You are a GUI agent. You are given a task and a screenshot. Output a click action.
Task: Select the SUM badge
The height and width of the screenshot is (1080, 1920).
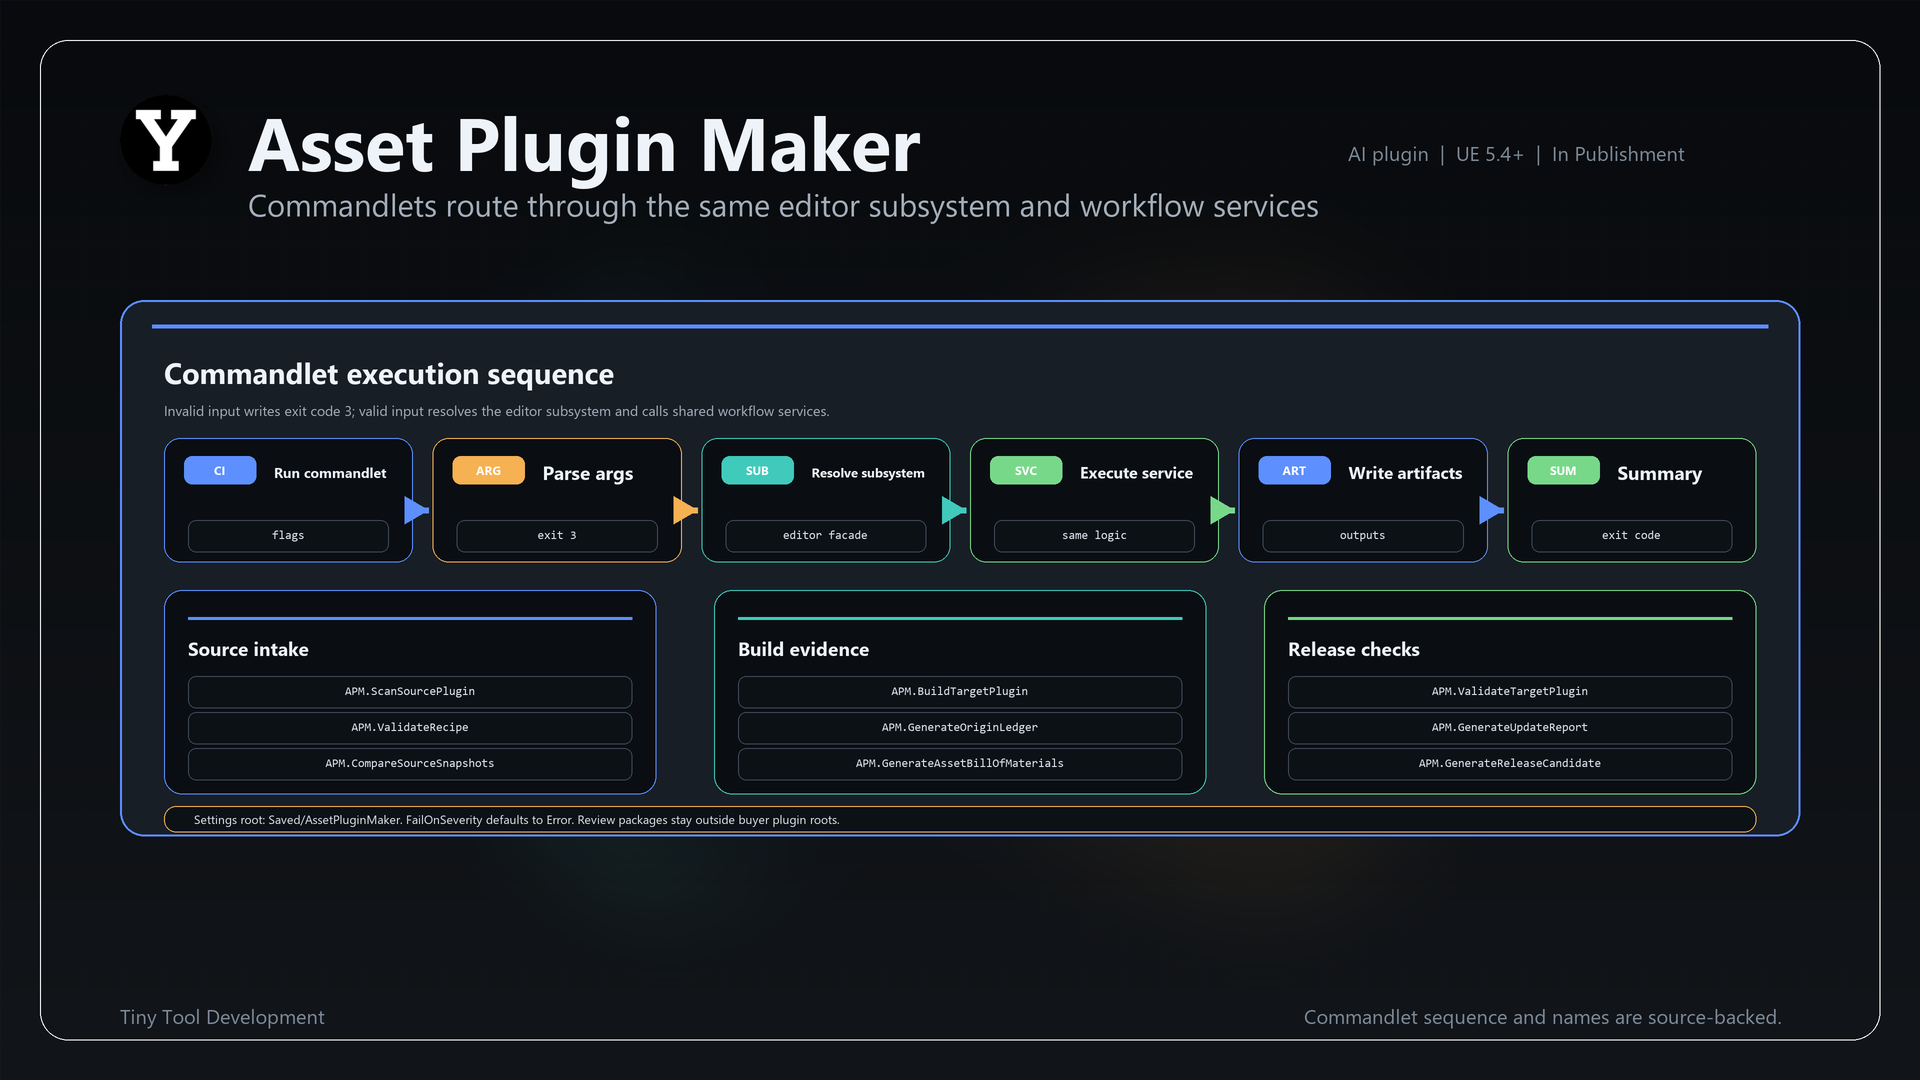click(1563, 471)
